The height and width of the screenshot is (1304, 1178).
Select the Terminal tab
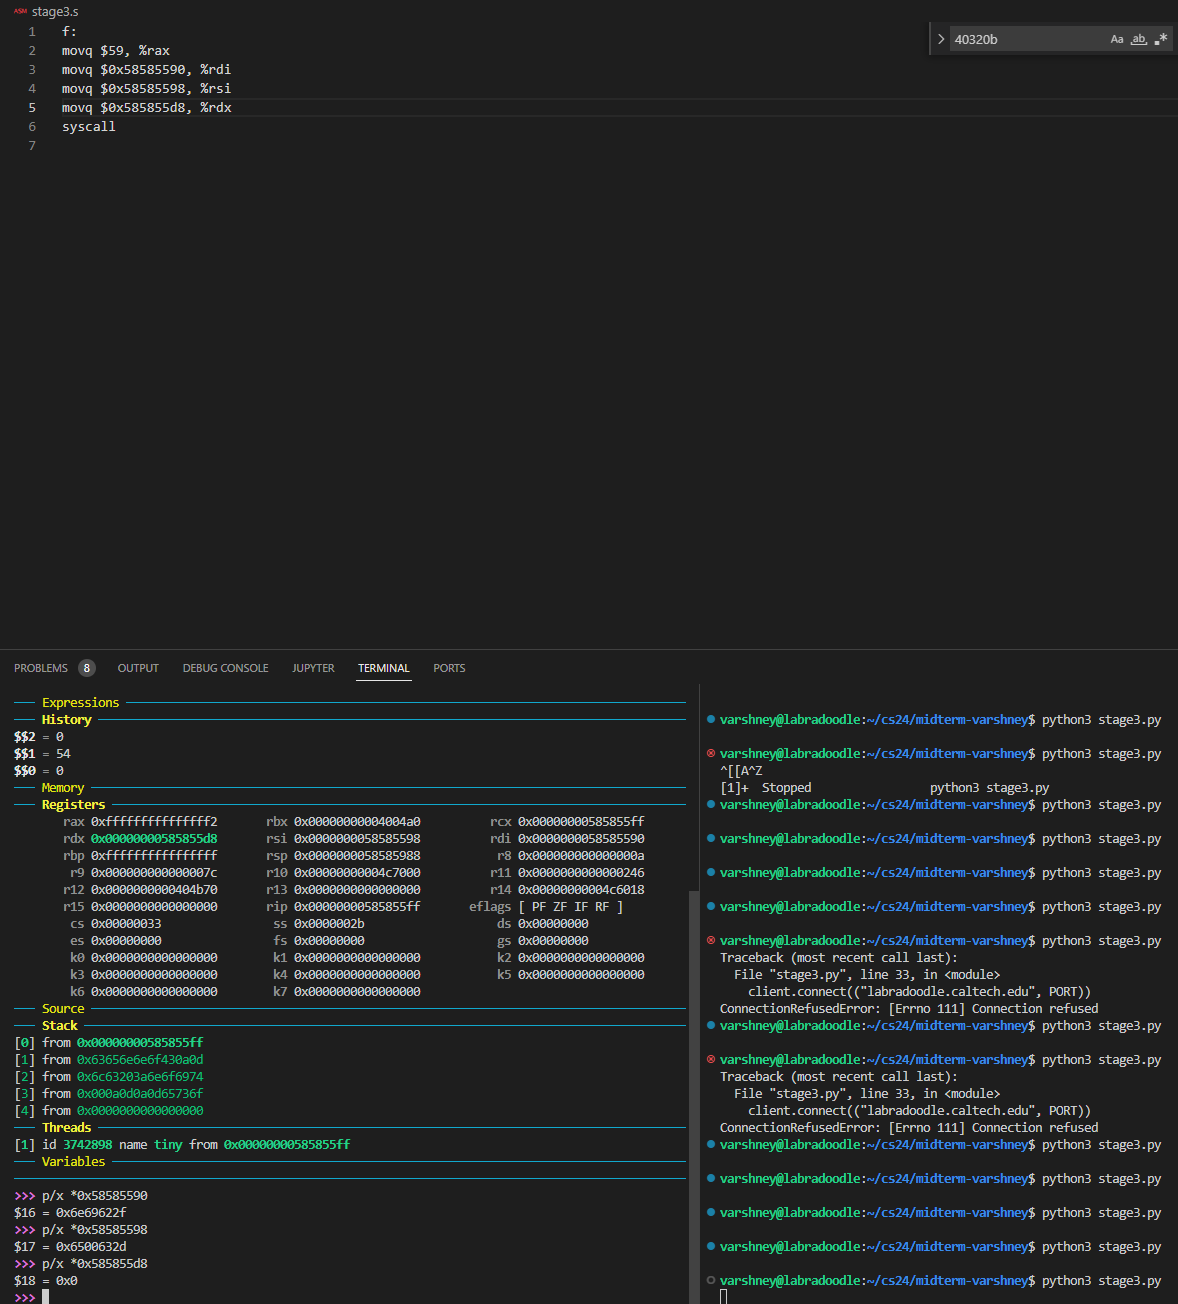click(384, 668)
